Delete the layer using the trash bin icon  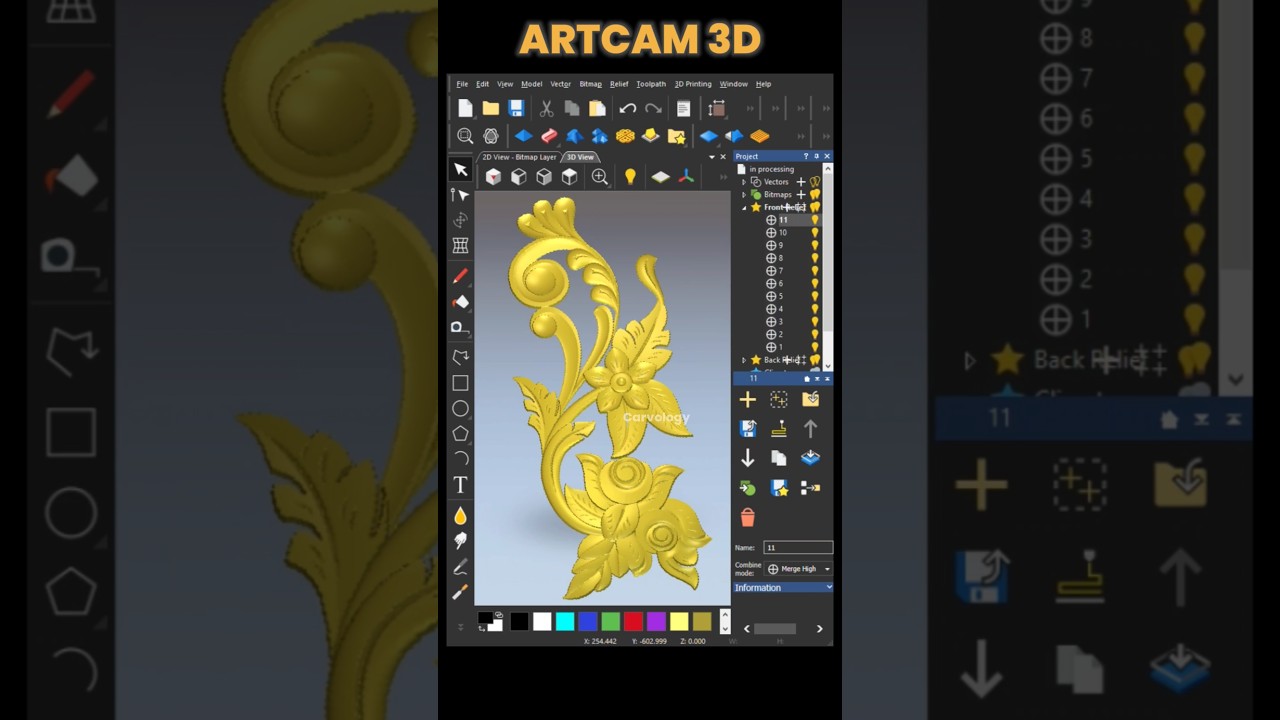click(747, 517)
